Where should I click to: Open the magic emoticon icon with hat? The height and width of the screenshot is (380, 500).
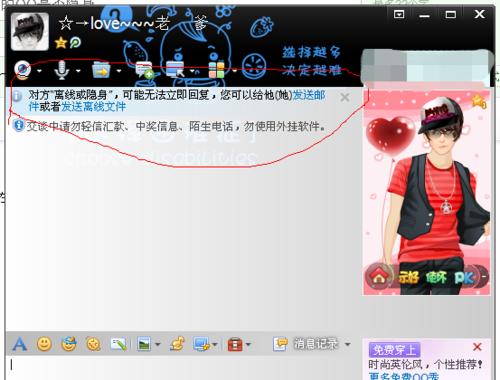(x=69, y=344)
